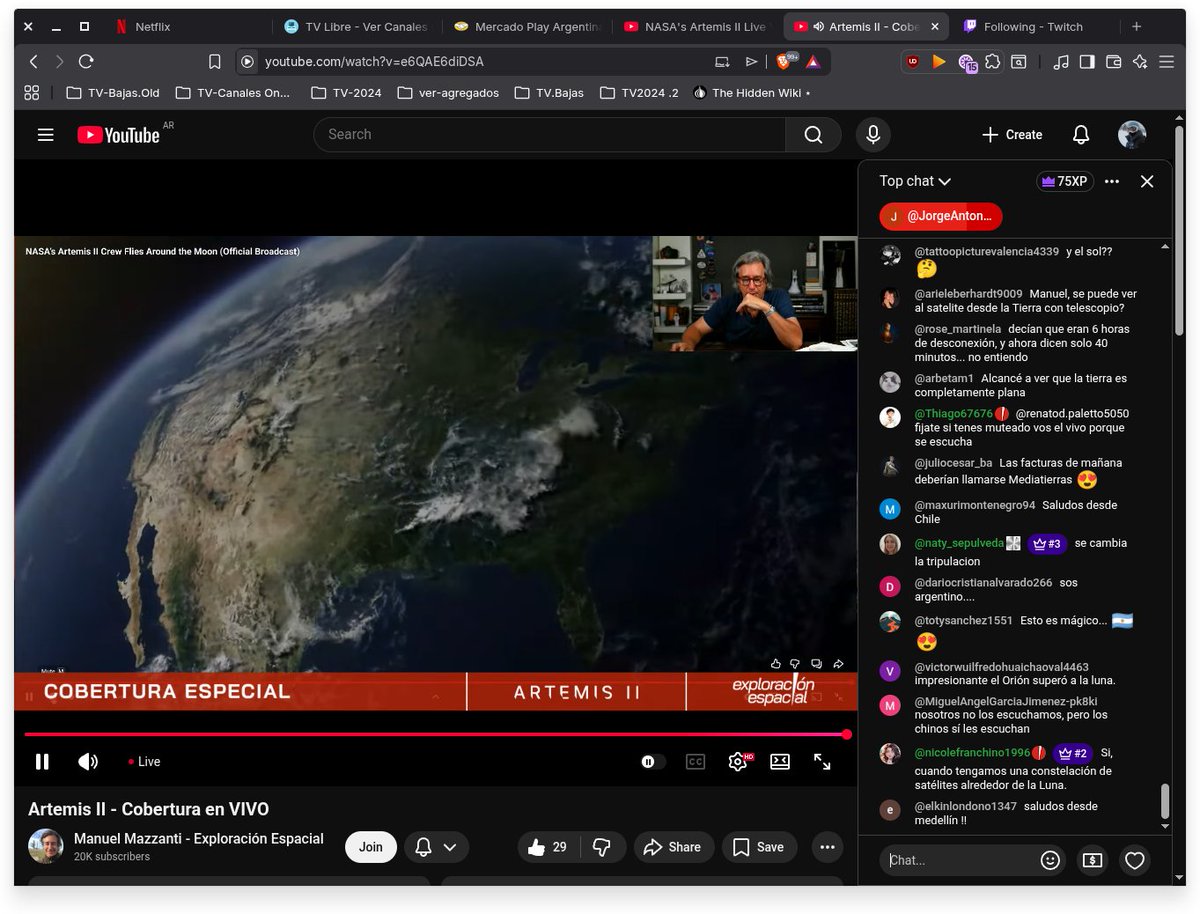Viewport: 1200px width, 914px height.
Task: Open the channel avatar below the video
Action: click(x=46, y=846)
